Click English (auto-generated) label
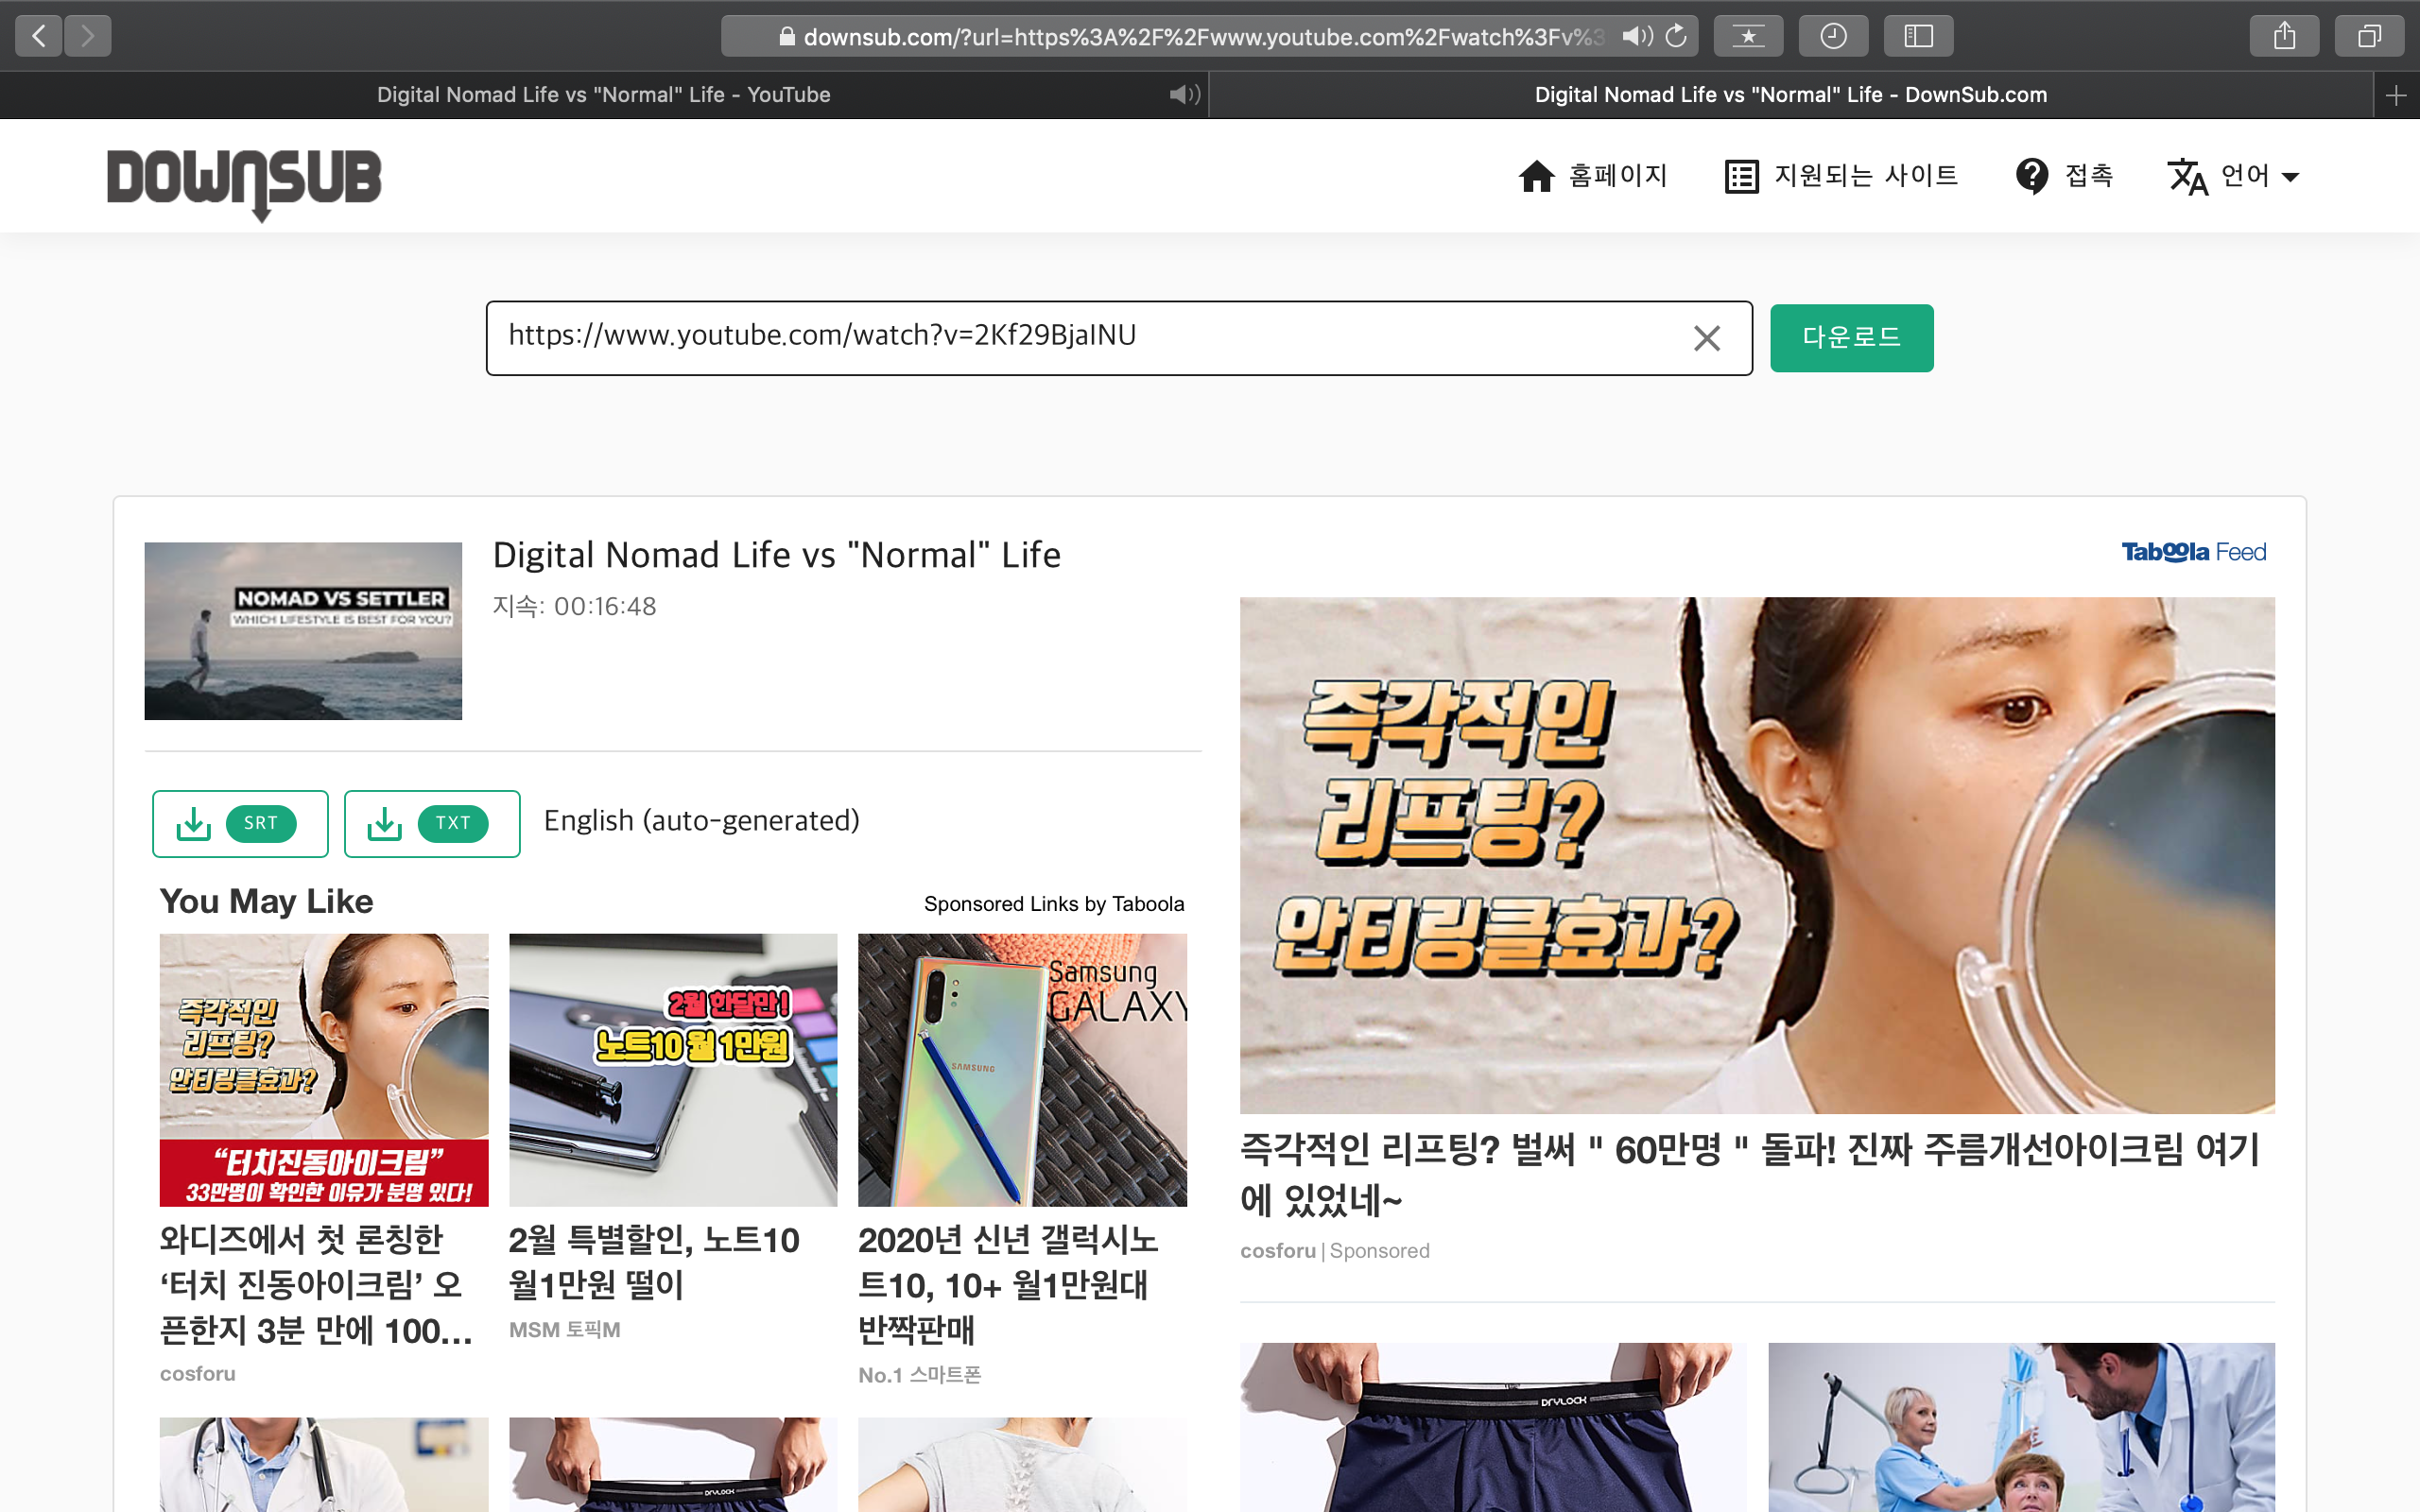 701,821
